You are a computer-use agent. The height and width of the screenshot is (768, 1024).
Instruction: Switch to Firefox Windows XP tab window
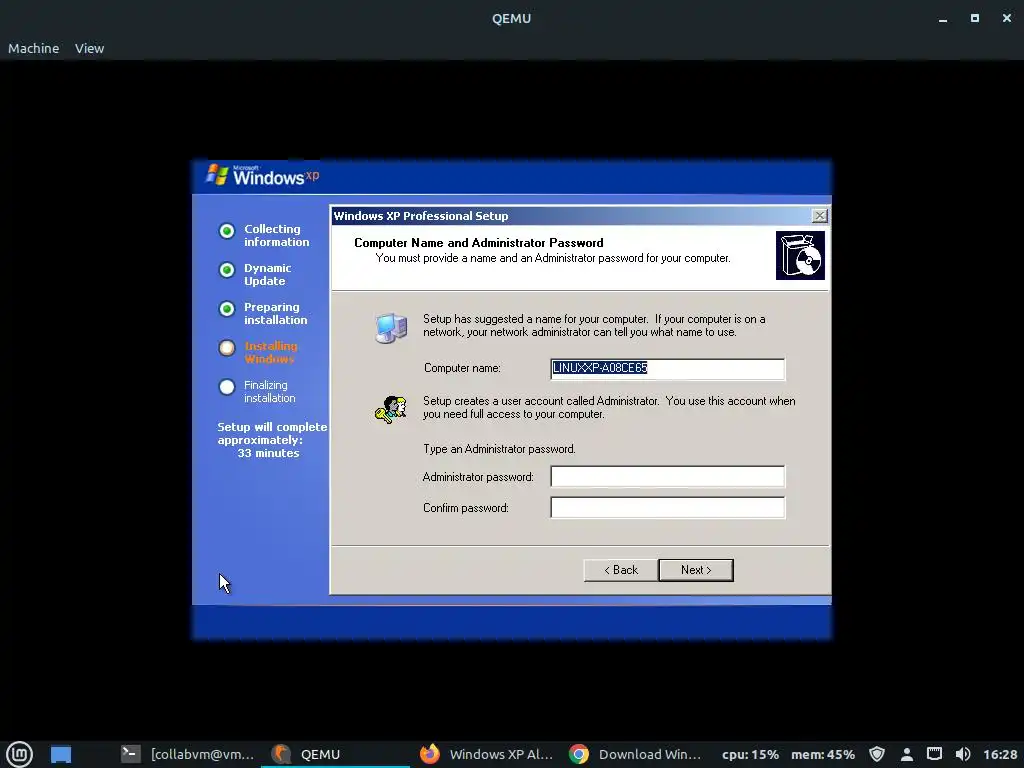coord(486,754)
